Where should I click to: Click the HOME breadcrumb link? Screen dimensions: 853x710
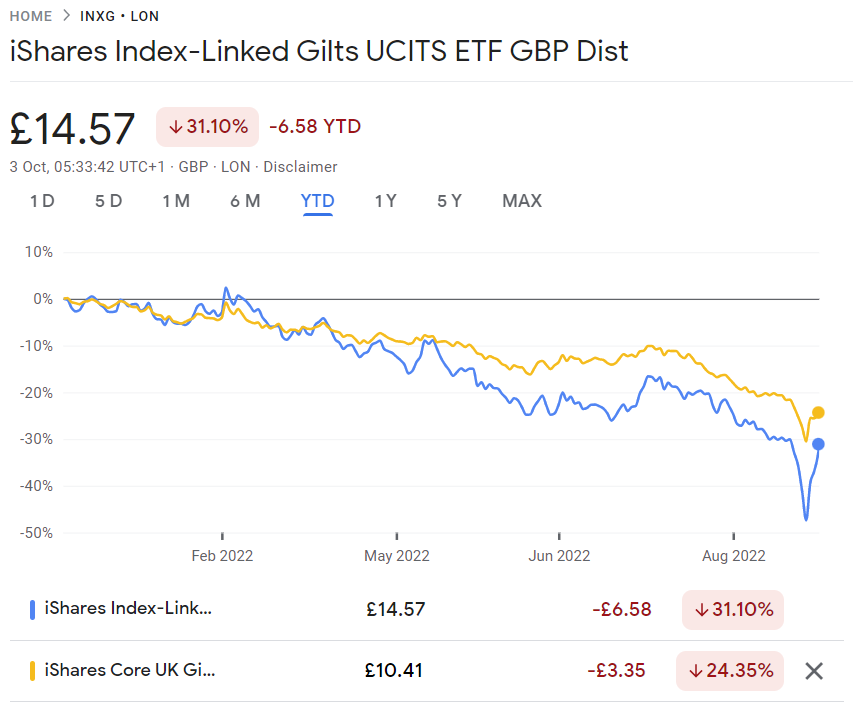[x=32, y=16]
